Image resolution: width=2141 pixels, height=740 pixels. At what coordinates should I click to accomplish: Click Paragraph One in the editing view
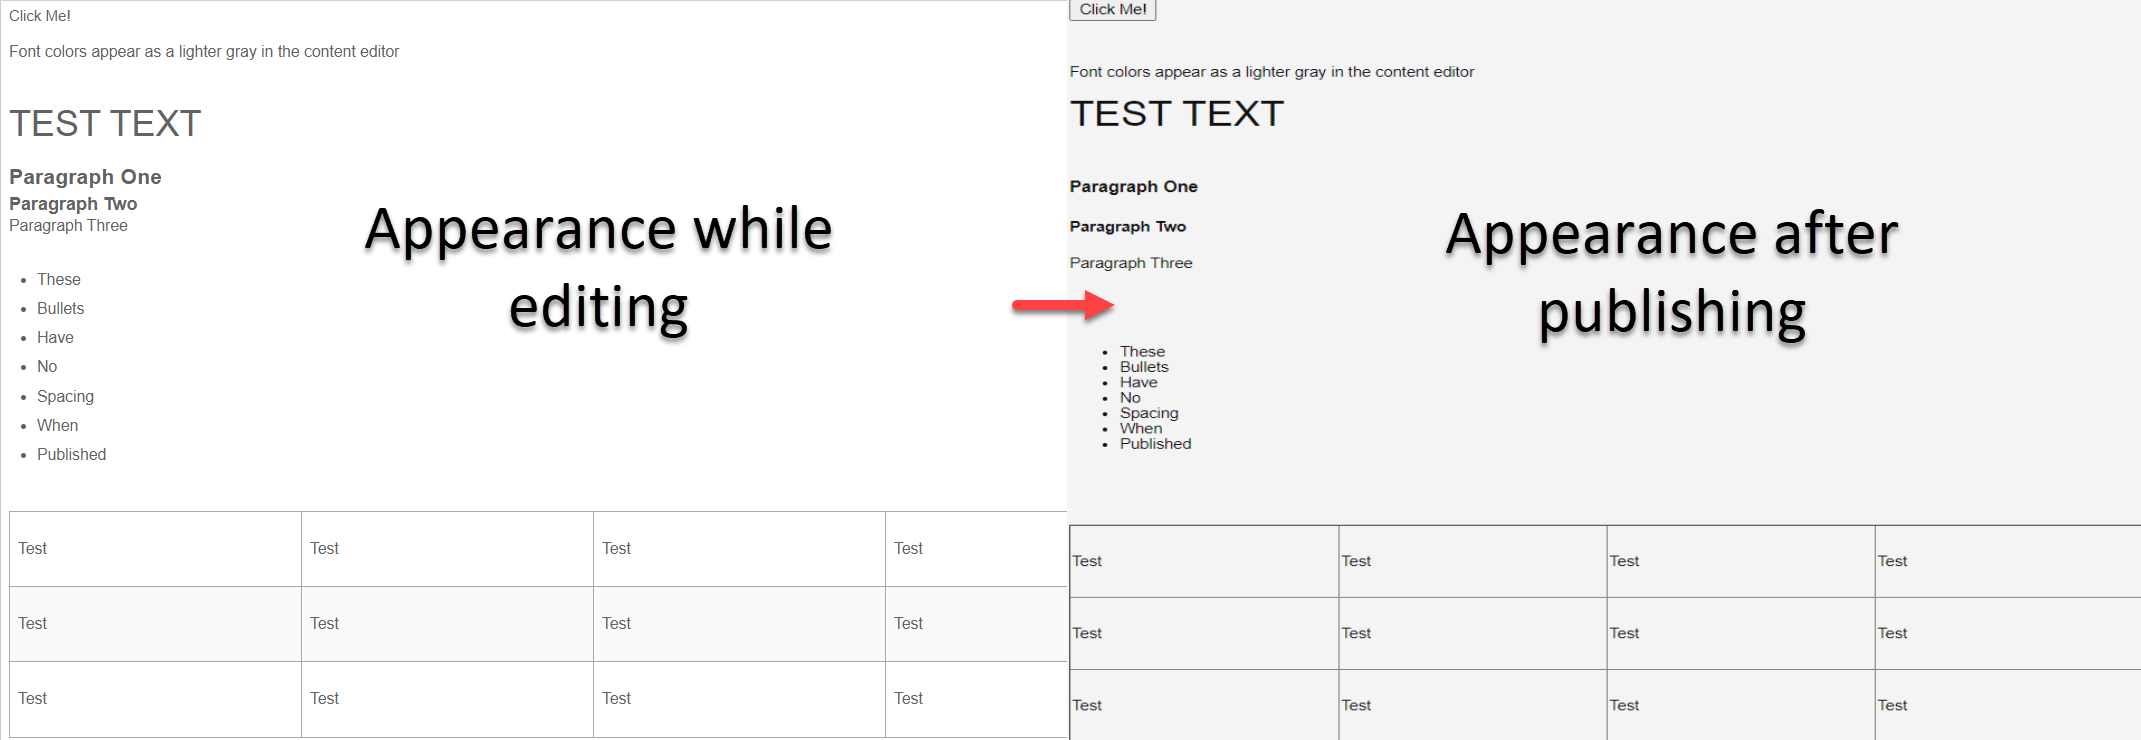[x=85, y=177]
